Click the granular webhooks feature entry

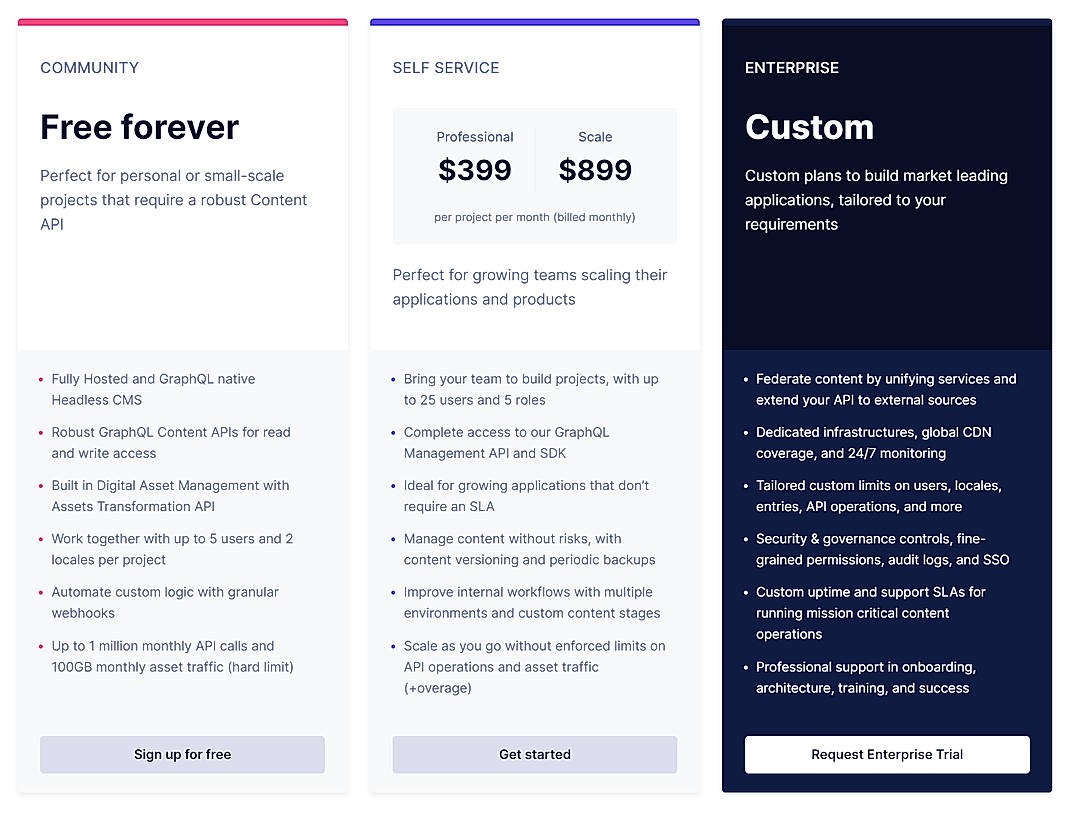coord(164,602)
